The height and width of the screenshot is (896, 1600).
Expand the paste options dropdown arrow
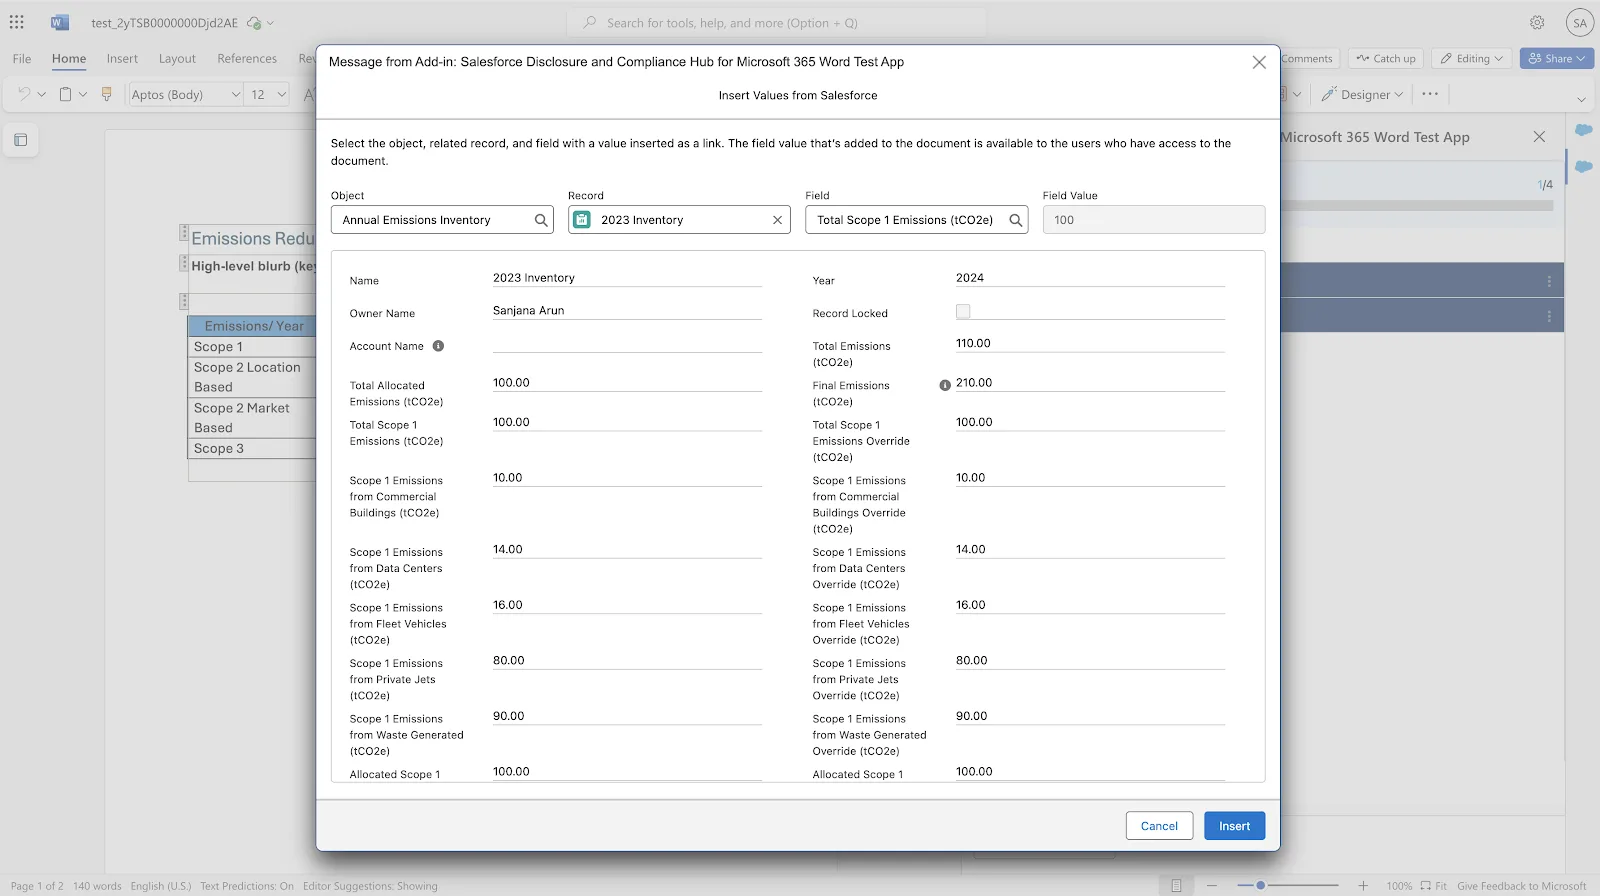click(x=83, y=94)
